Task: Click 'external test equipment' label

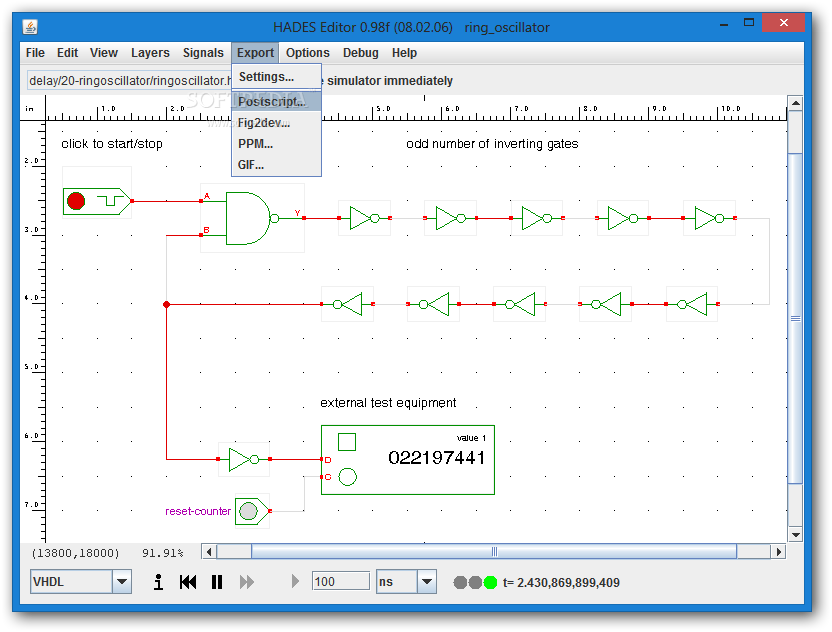Action: tap(388, 403)
